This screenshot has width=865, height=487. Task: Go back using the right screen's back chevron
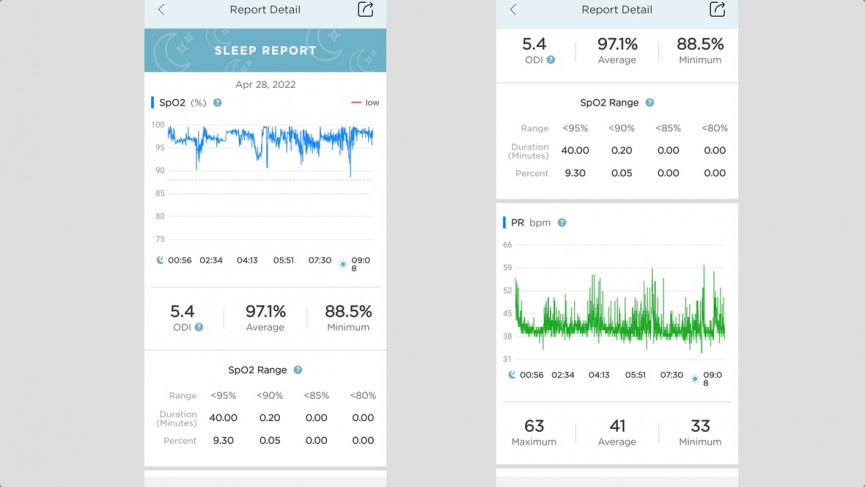coord(513,10)
